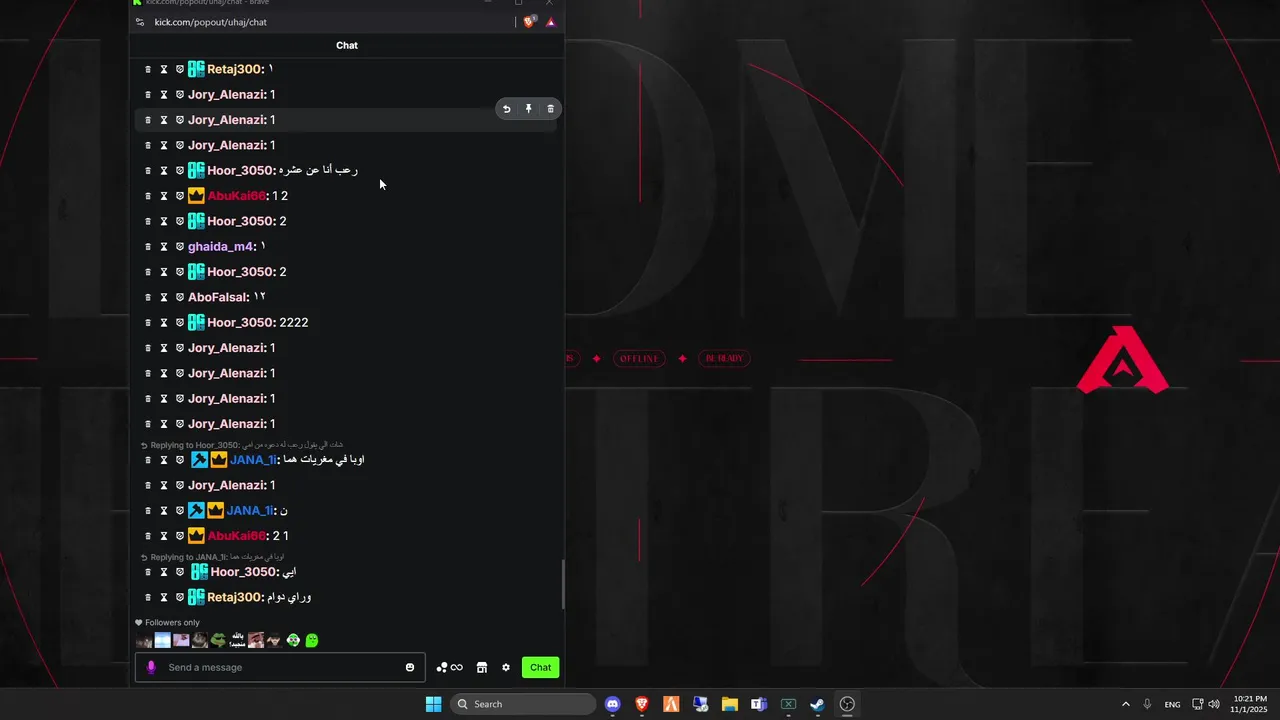Insert the Pepe frog emote

(218, 640)
